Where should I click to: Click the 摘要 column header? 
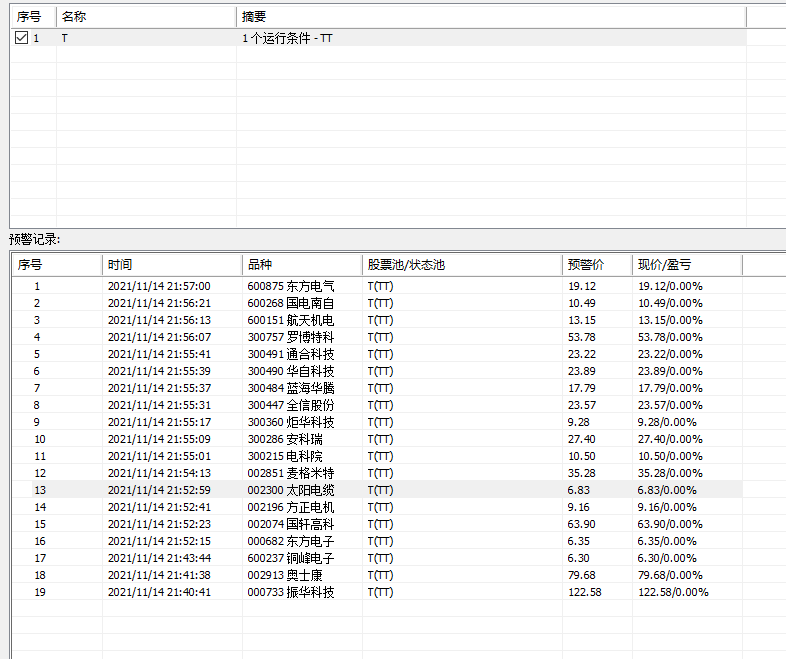491,17
